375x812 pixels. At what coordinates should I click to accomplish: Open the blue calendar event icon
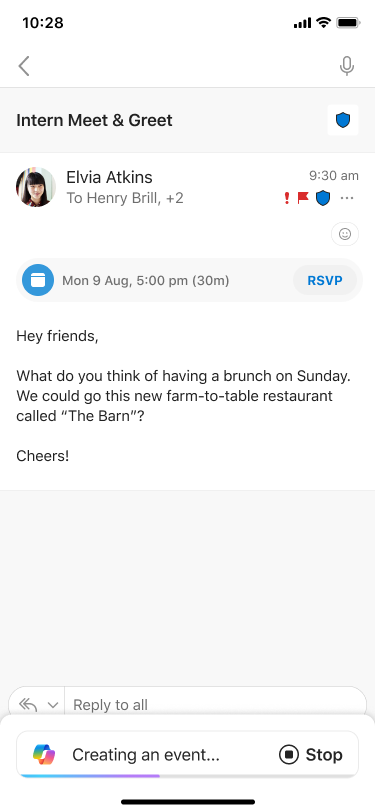pos(38,280)
